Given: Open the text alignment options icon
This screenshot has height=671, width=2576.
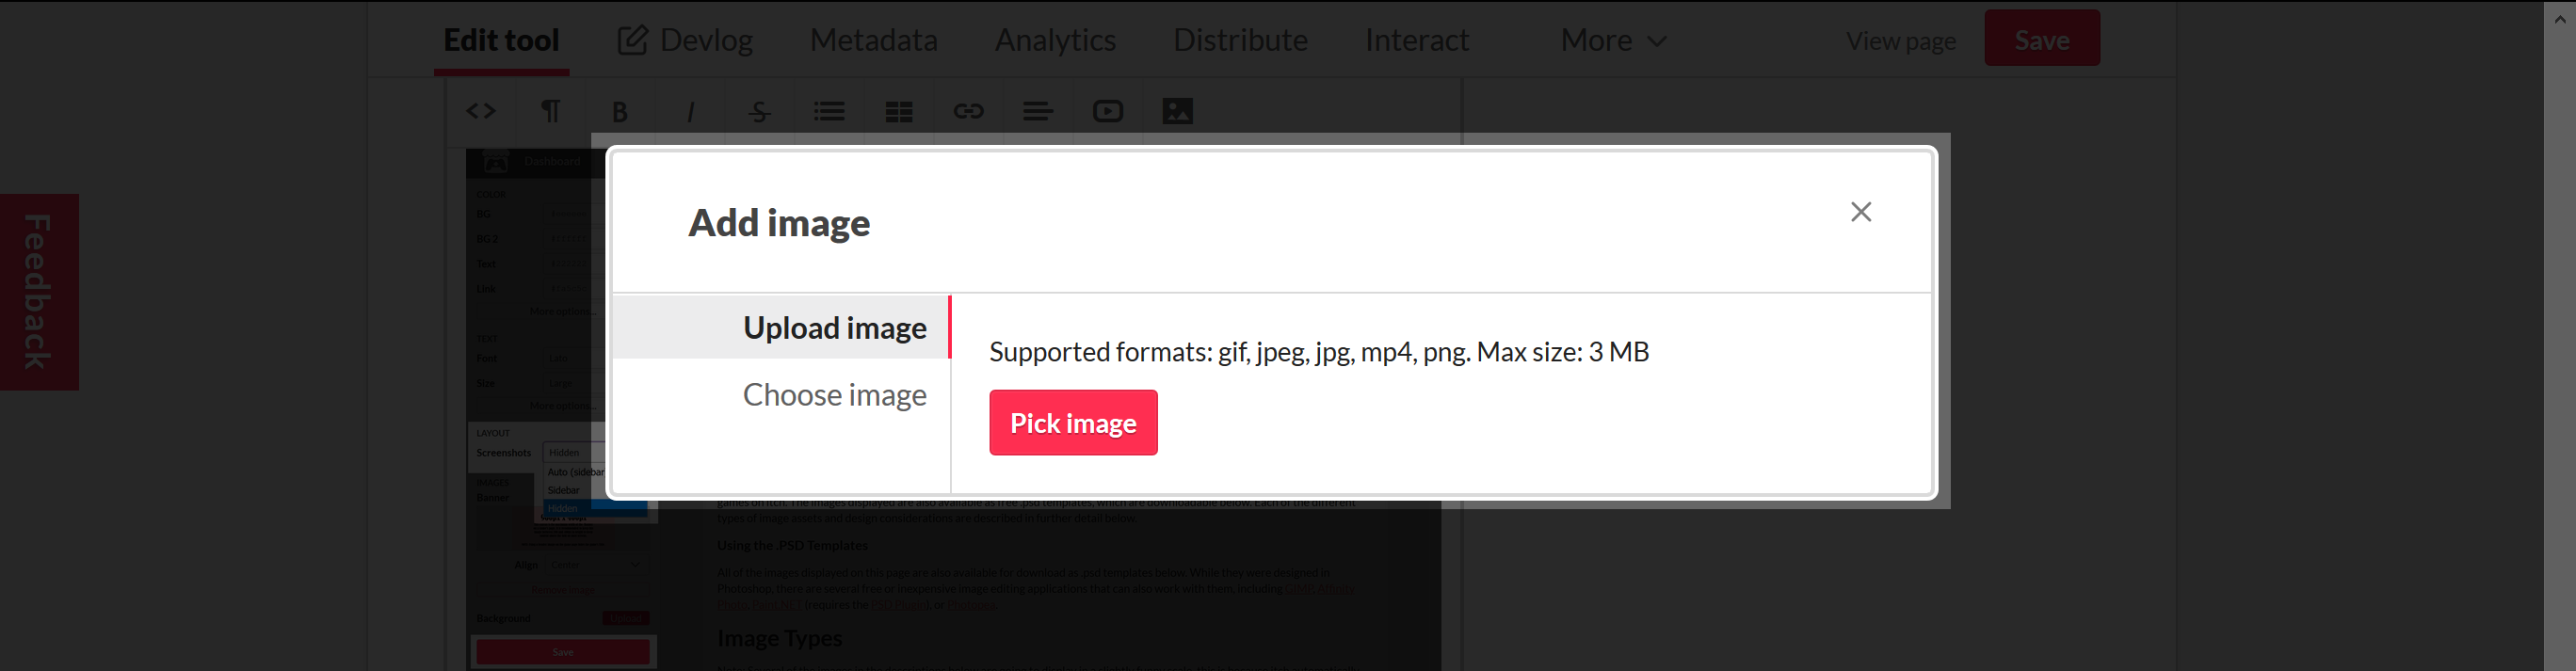Looking at the screenshot, I should [1038, 111].
